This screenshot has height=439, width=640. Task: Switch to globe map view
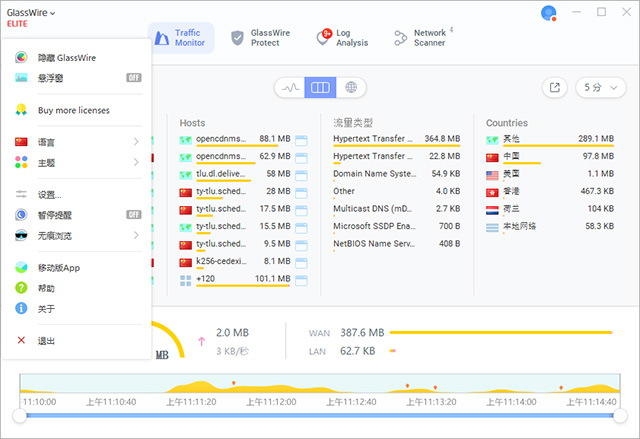350,88
